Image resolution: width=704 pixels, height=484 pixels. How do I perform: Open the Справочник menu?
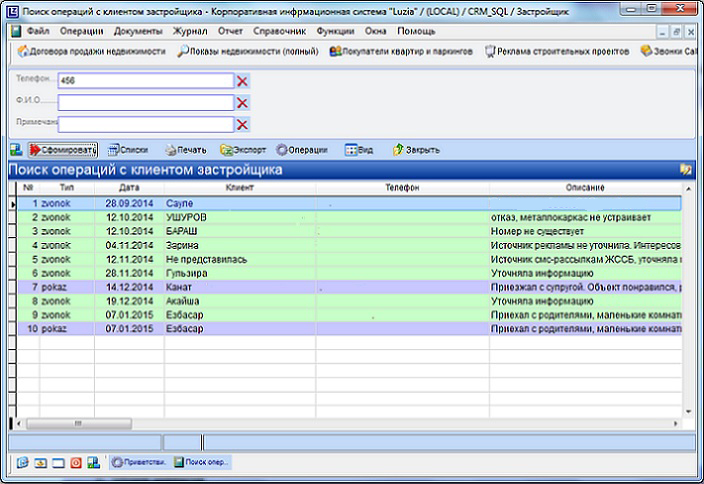pos(280,31)
